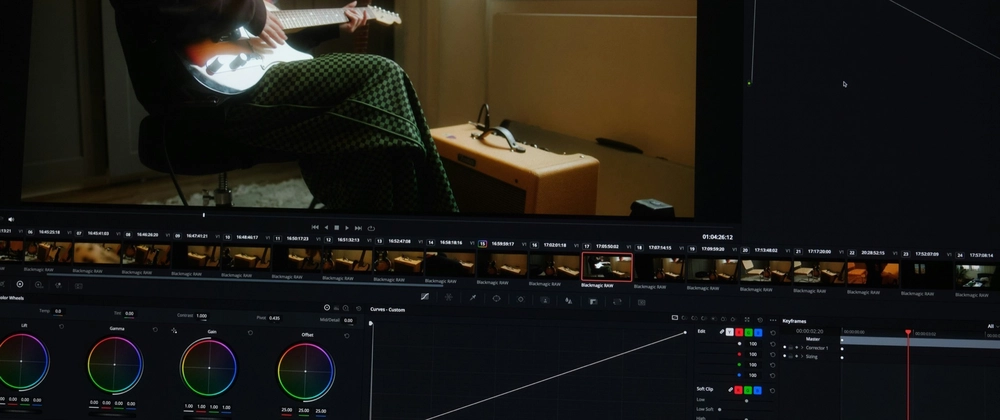Viewport: 1000px width, 420px height.
Task: Reset the Gamma color wheel
Action: [x=155, y=329]
